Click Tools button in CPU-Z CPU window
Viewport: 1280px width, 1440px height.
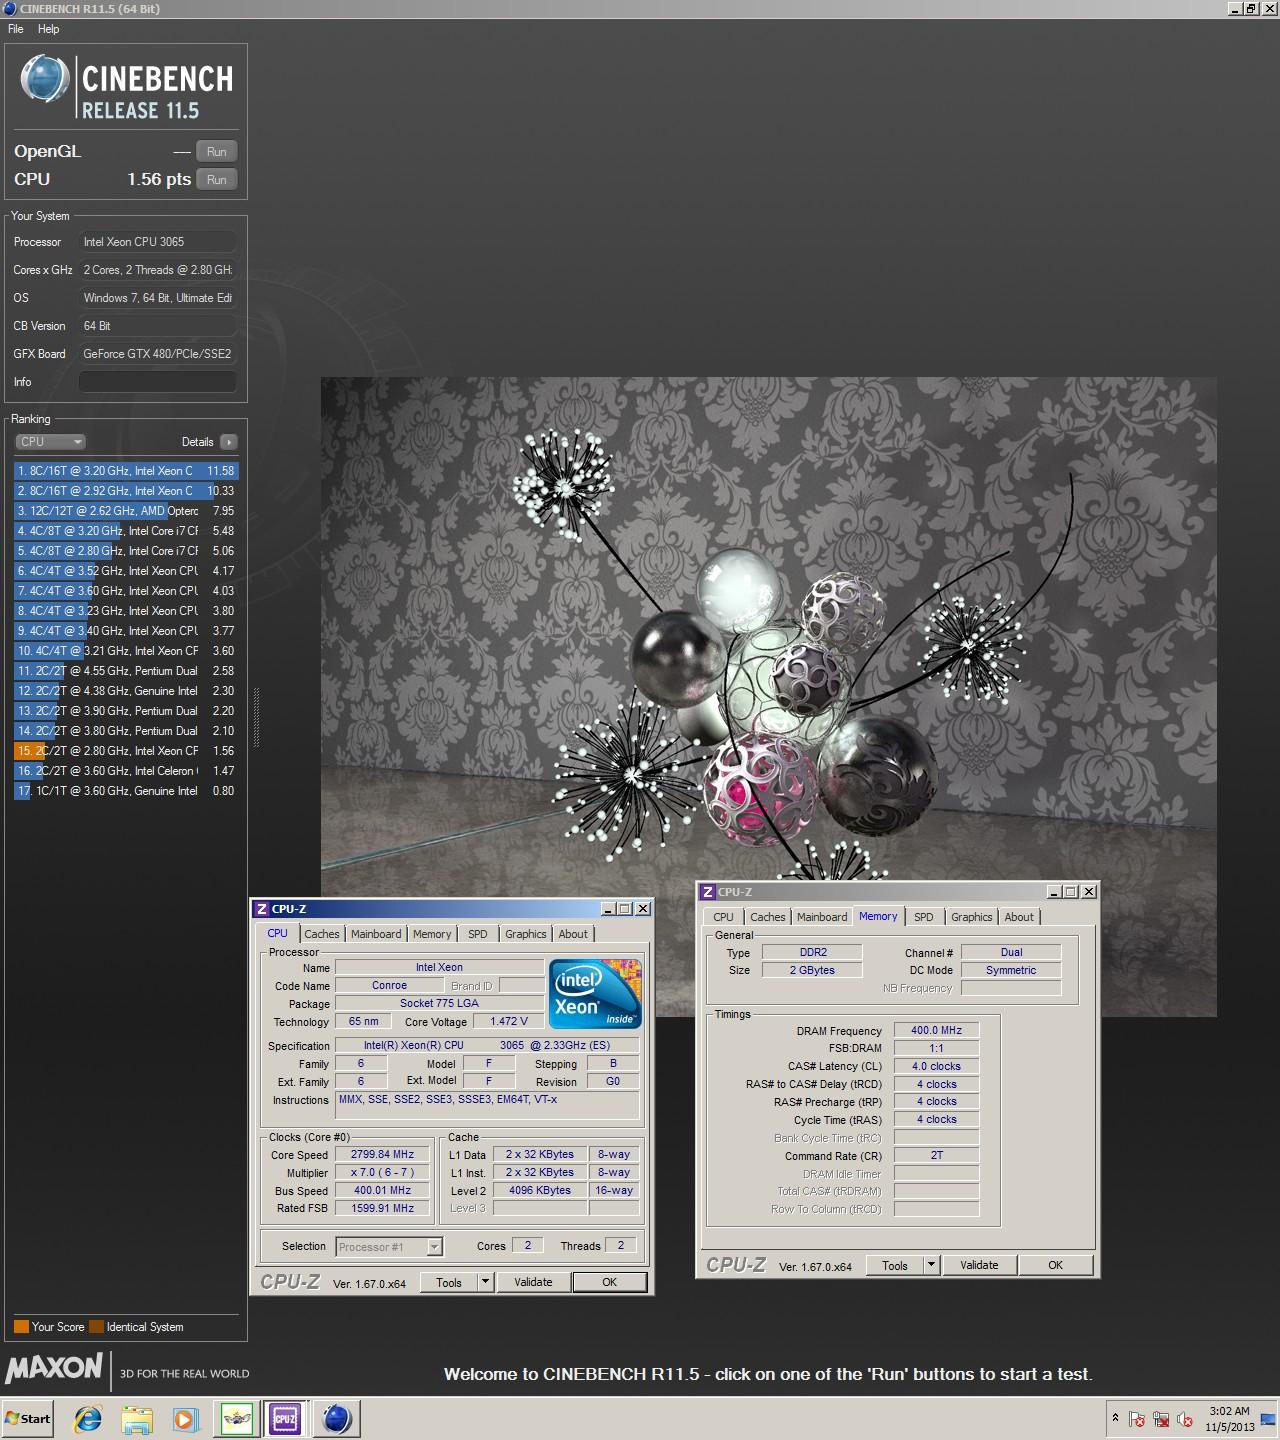tap(449, 1283)
